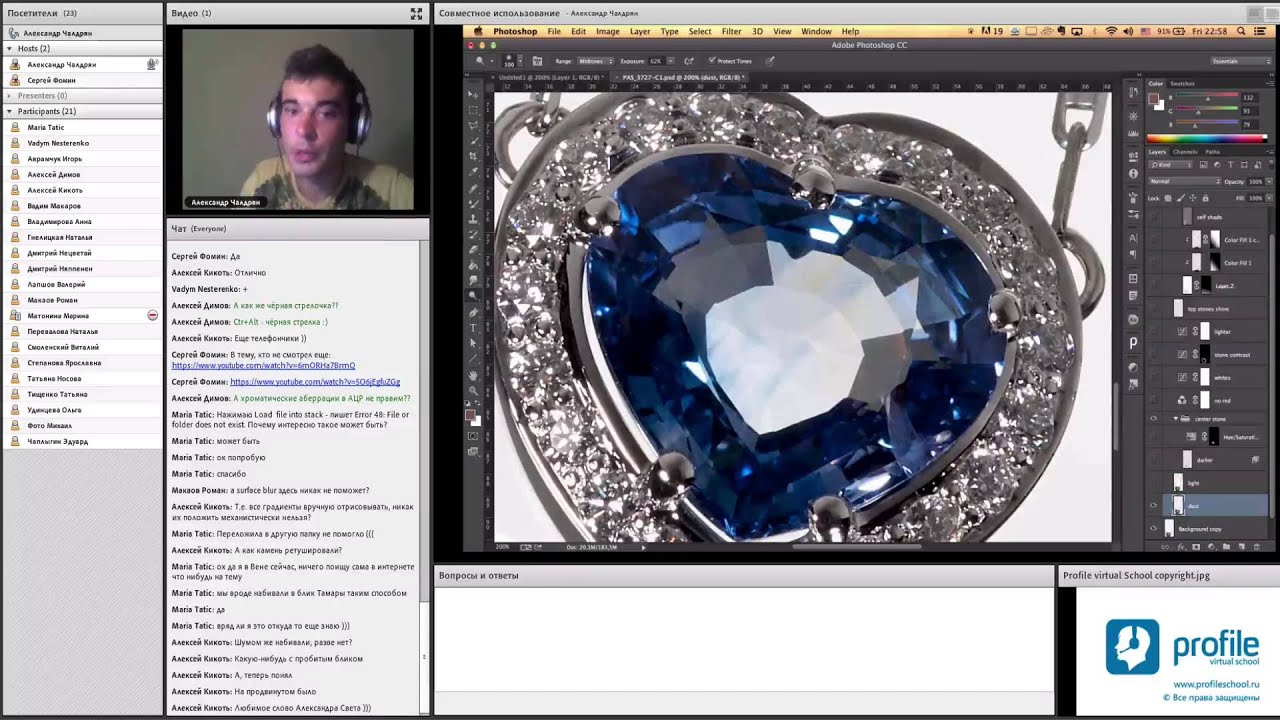The width and height of the screenshot is (1280, 720).
Task: Show the no red layer
Action: point(1153,401)
